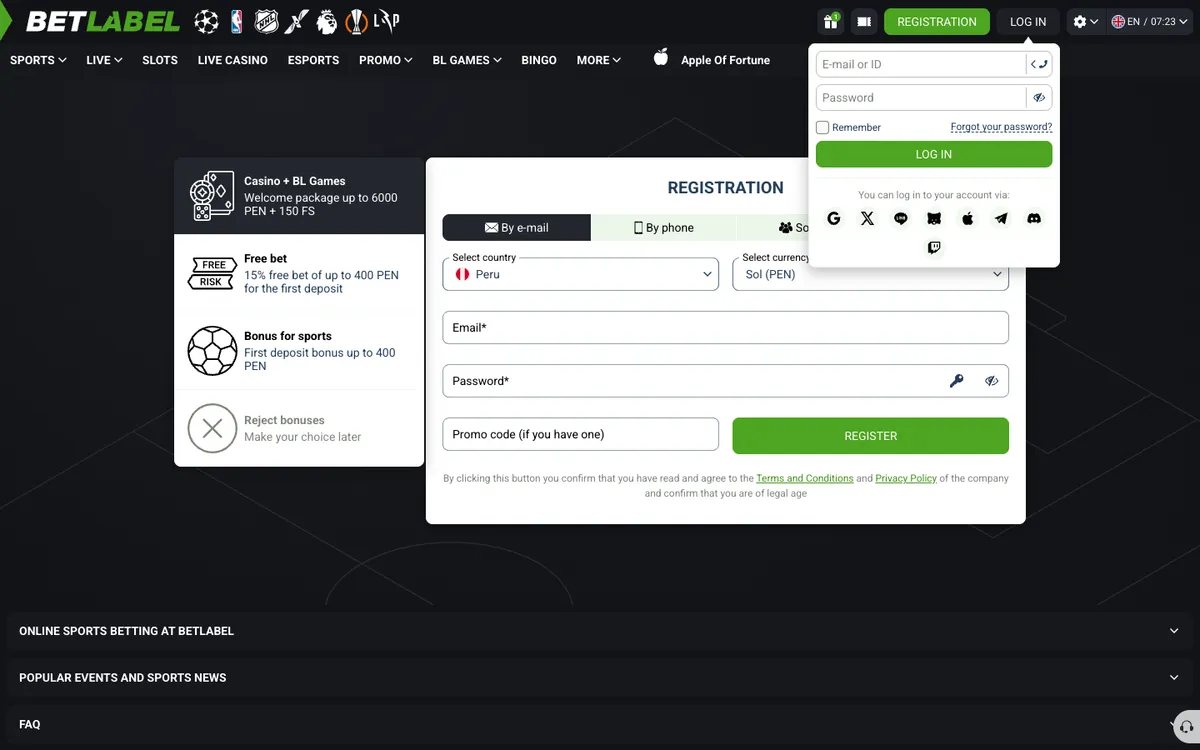Log in with X
Viewport: 1200px width, 750px height.
coord(867,218)
